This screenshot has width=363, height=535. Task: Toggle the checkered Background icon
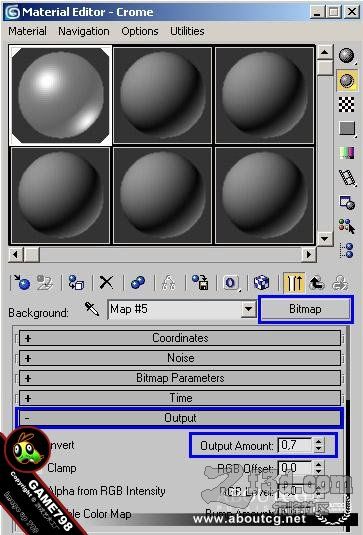[x=347, y=104]
